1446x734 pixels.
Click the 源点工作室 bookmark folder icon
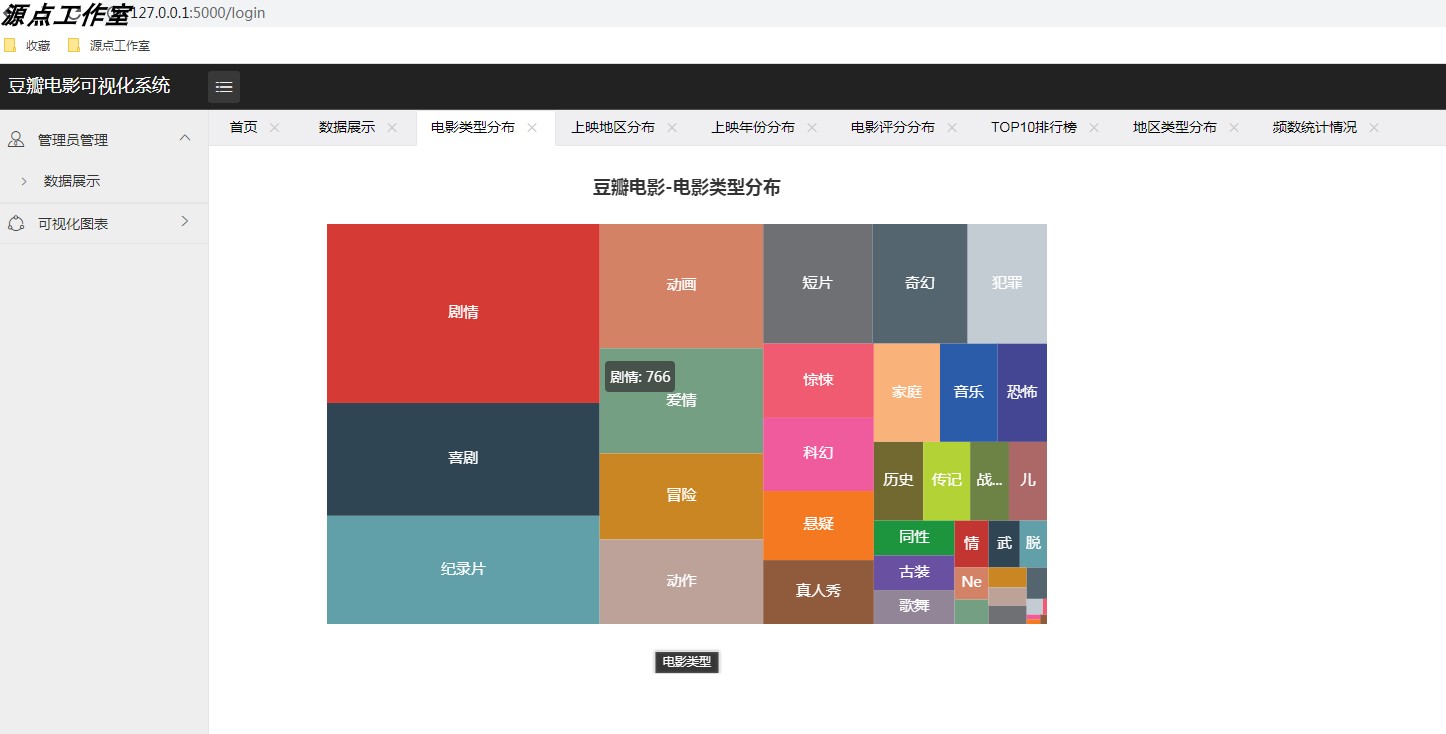pyautogui.click(x=74, y=45)
